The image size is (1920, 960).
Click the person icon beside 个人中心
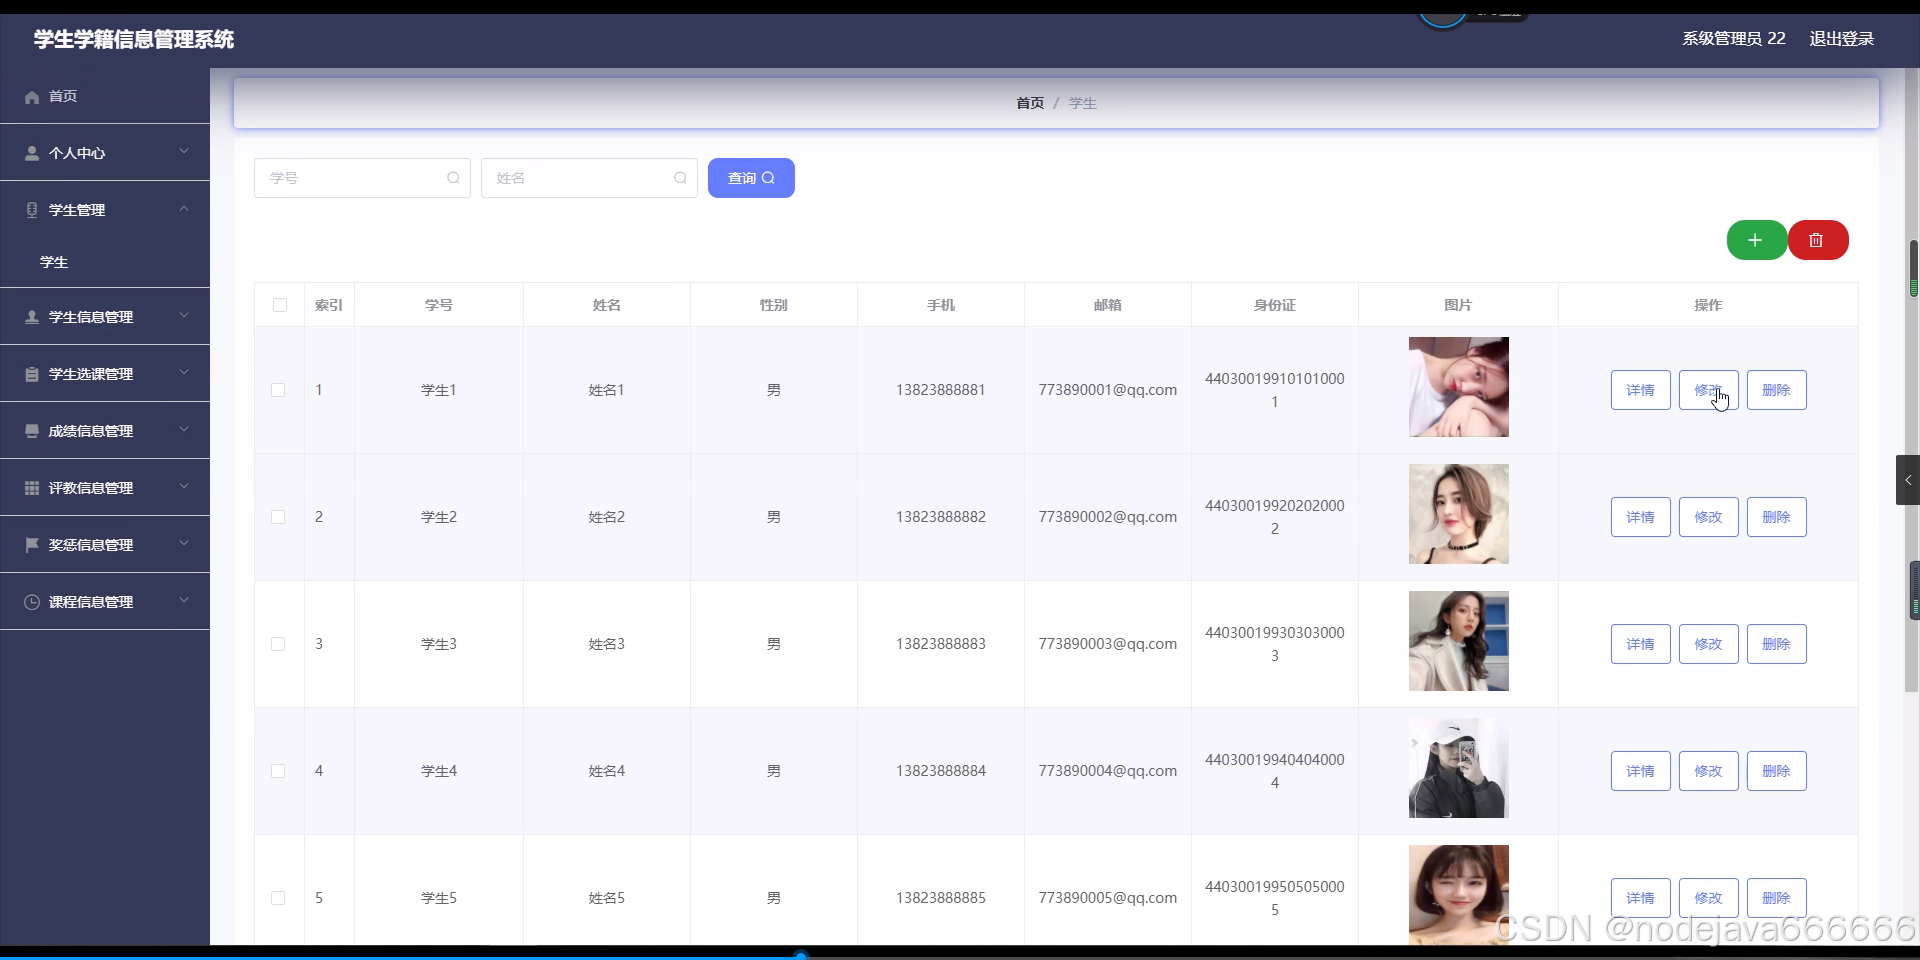pyautogui.click(x=32, y=153)
